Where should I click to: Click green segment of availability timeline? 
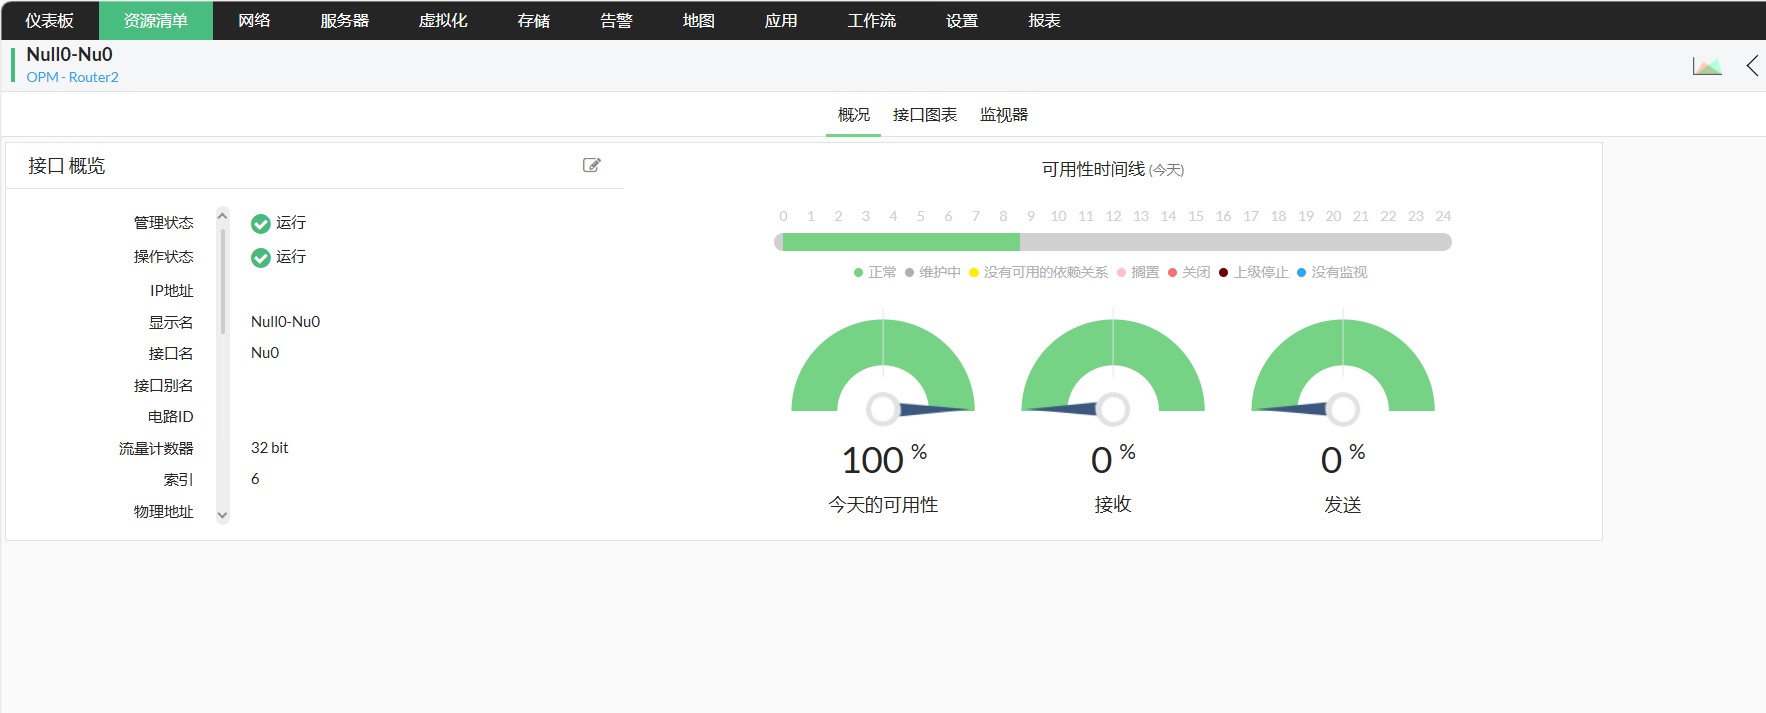900,242
